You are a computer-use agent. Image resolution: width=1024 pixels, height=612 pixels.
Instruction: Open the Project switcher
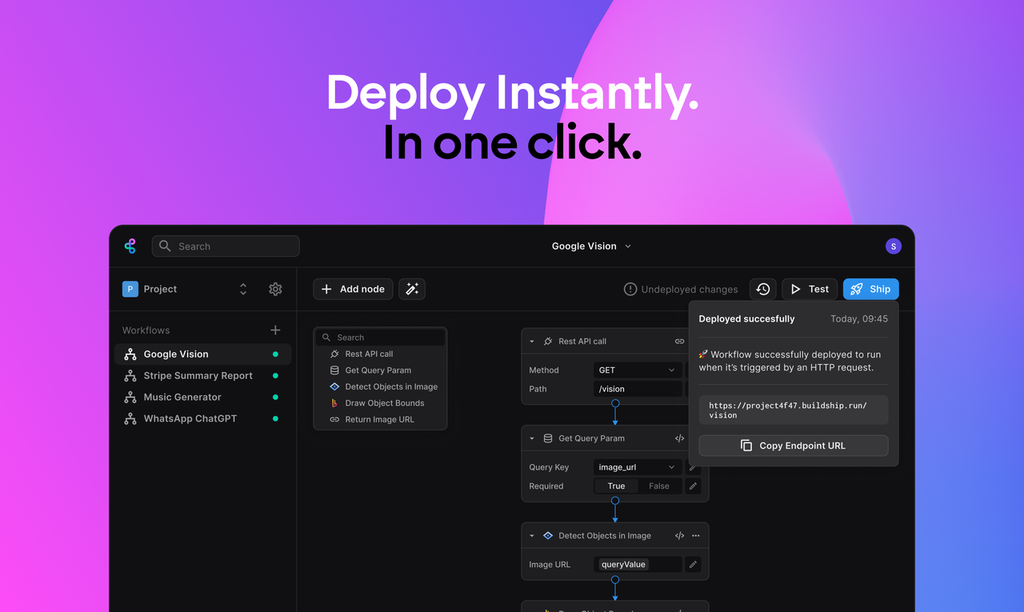(x=185, y=289)
